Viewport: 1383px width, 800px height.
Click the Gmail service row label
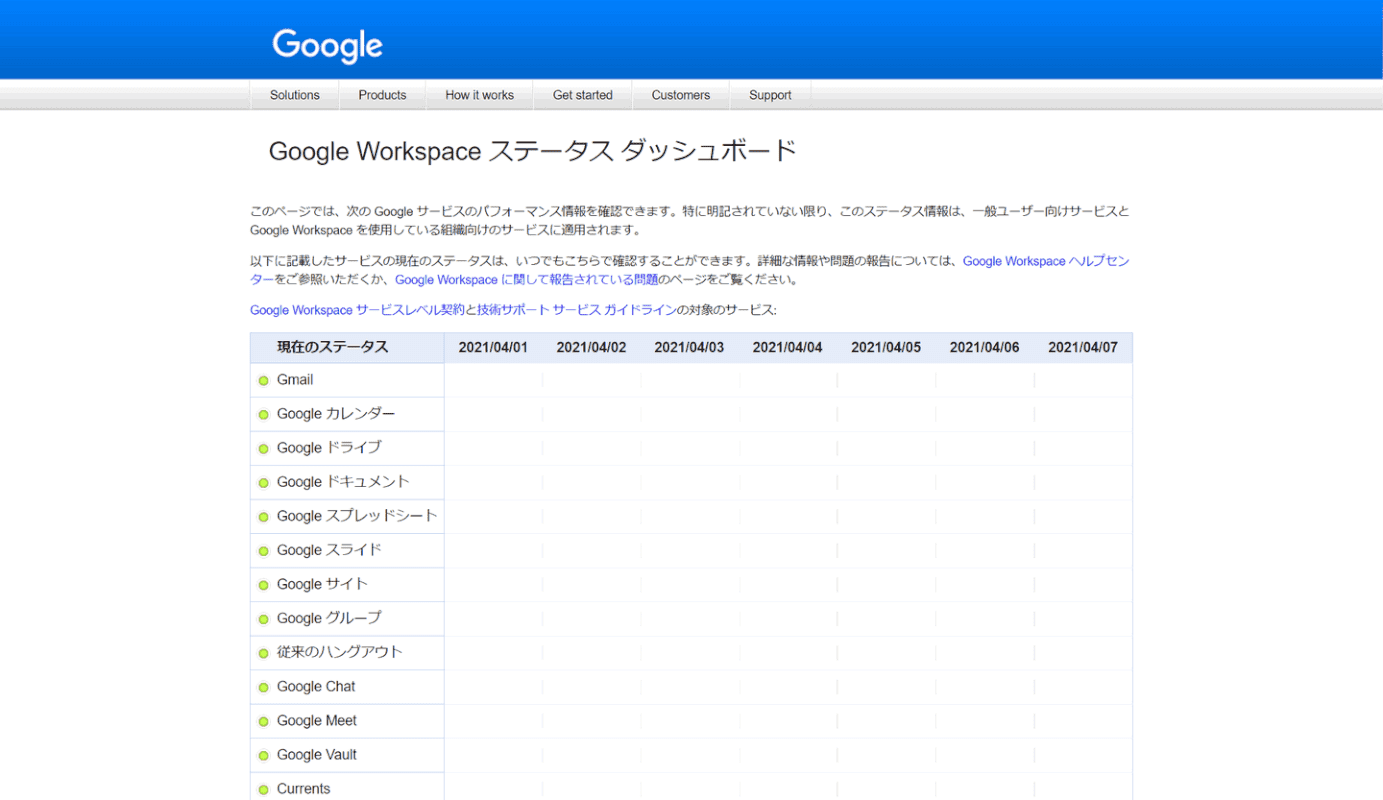[295, 380]
